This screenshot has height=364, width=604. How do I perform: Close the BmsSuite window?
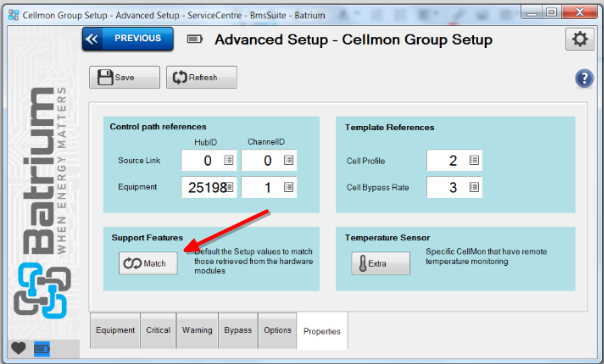579,13
